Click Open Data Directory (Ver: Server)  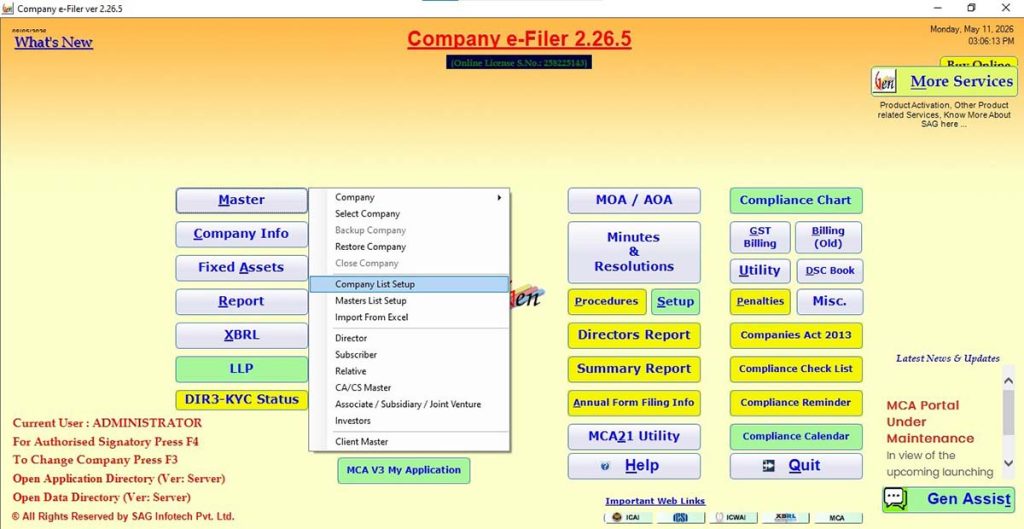pos(101,498)
